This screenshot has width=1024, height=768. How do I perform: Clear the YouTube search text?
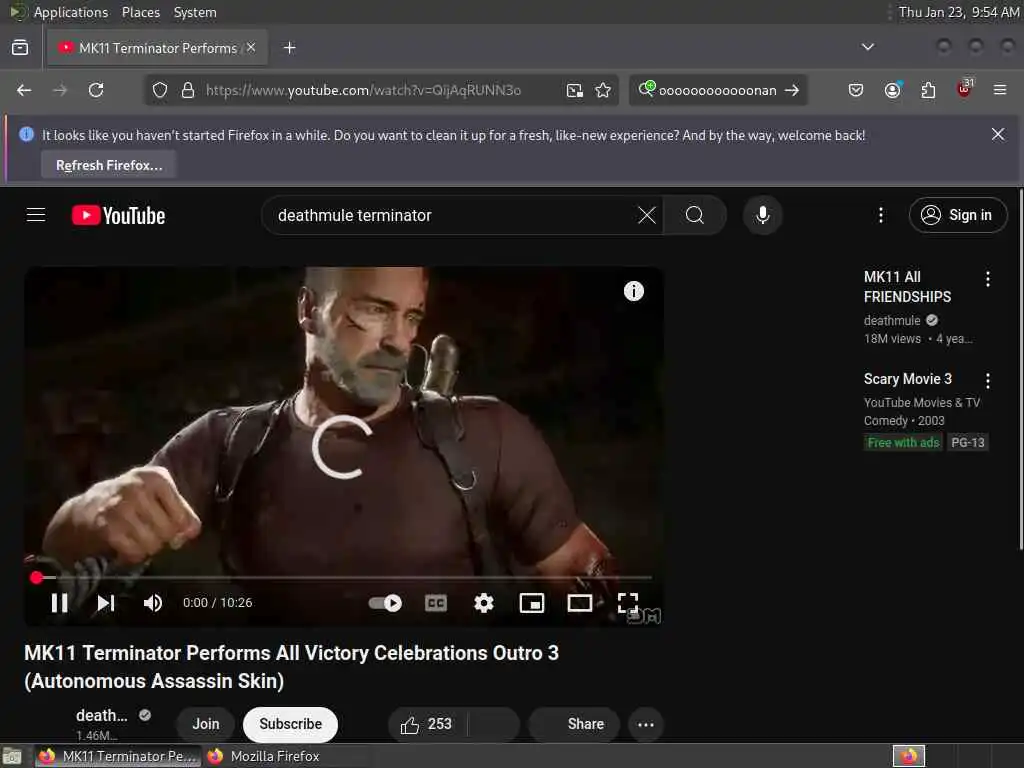click(x=647, y=215)
